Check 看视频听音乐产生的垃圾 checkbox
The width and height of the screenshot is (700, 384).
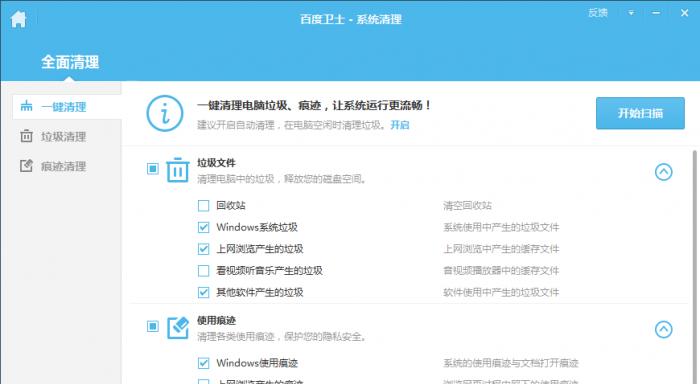203,271
